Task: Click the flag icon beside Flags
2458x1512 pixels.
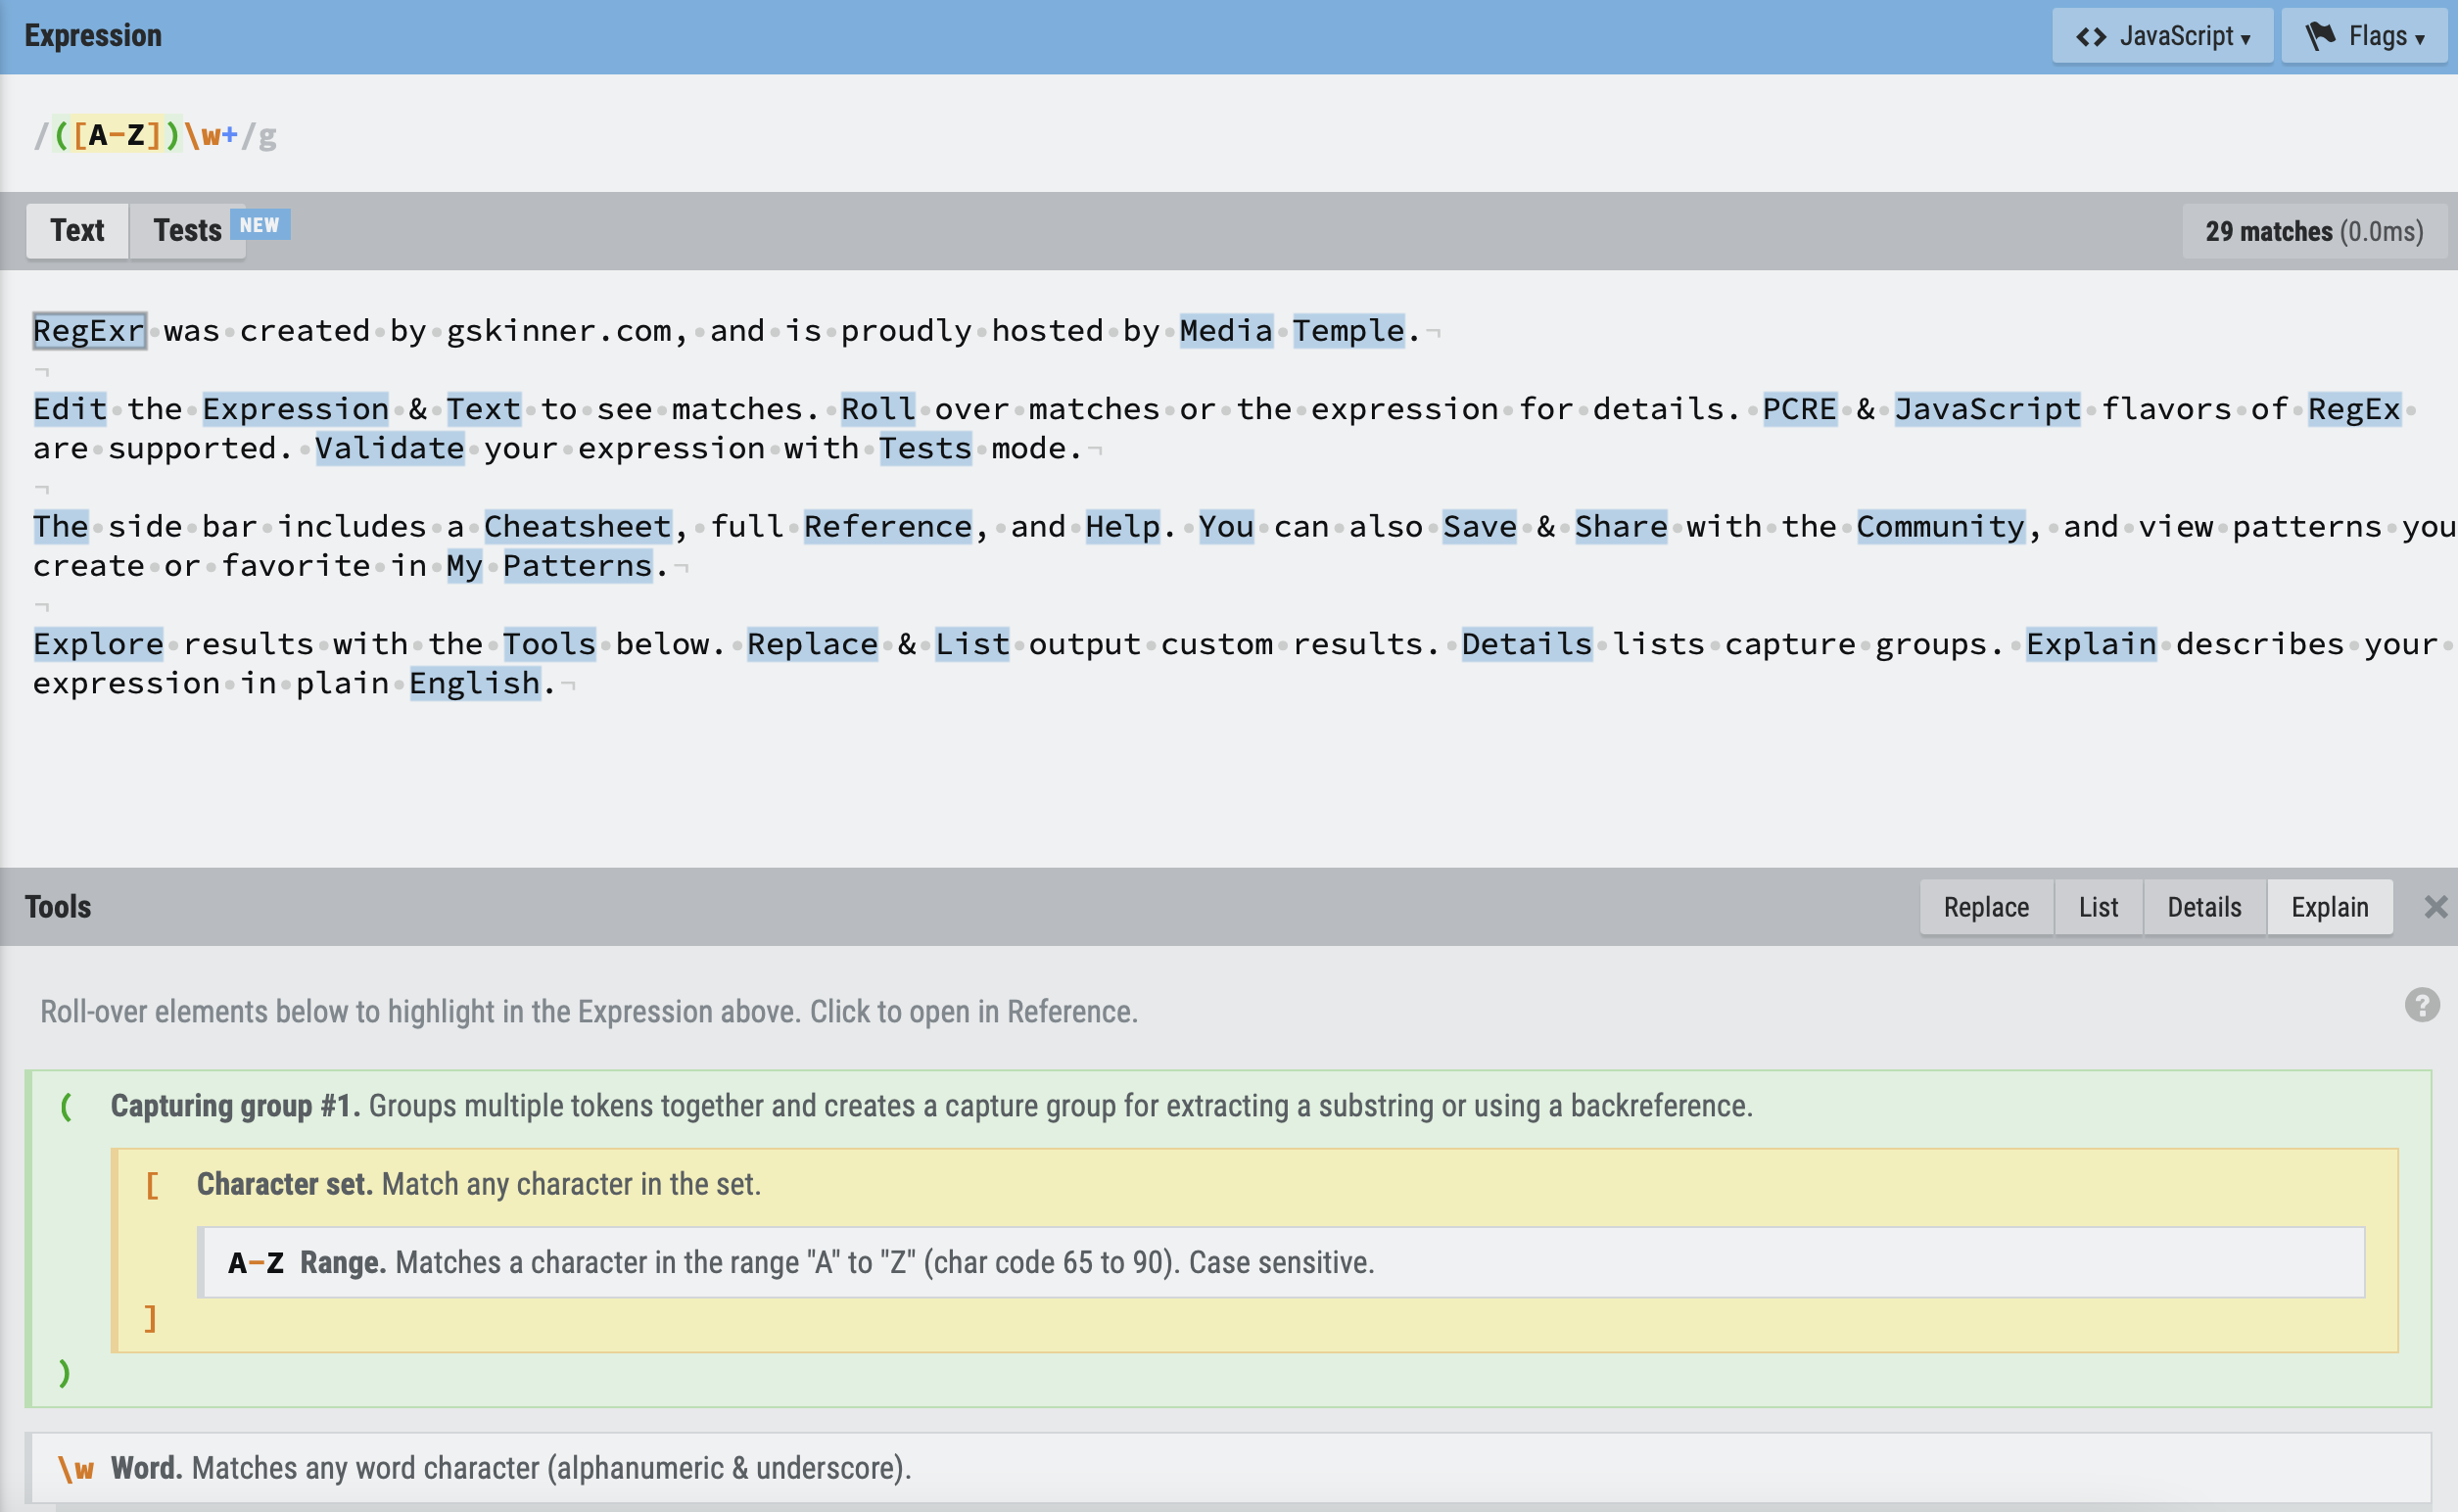Action: click(x=2320, y=36)
